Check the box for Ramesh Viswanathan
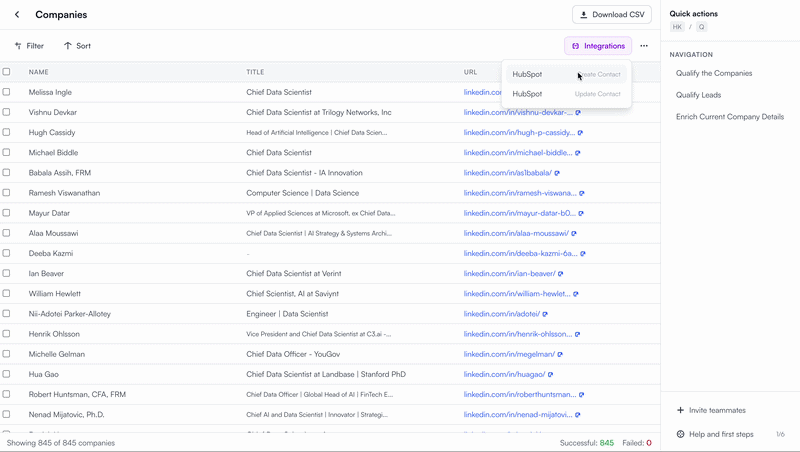 pyautogui.click(x=6, y=193)
